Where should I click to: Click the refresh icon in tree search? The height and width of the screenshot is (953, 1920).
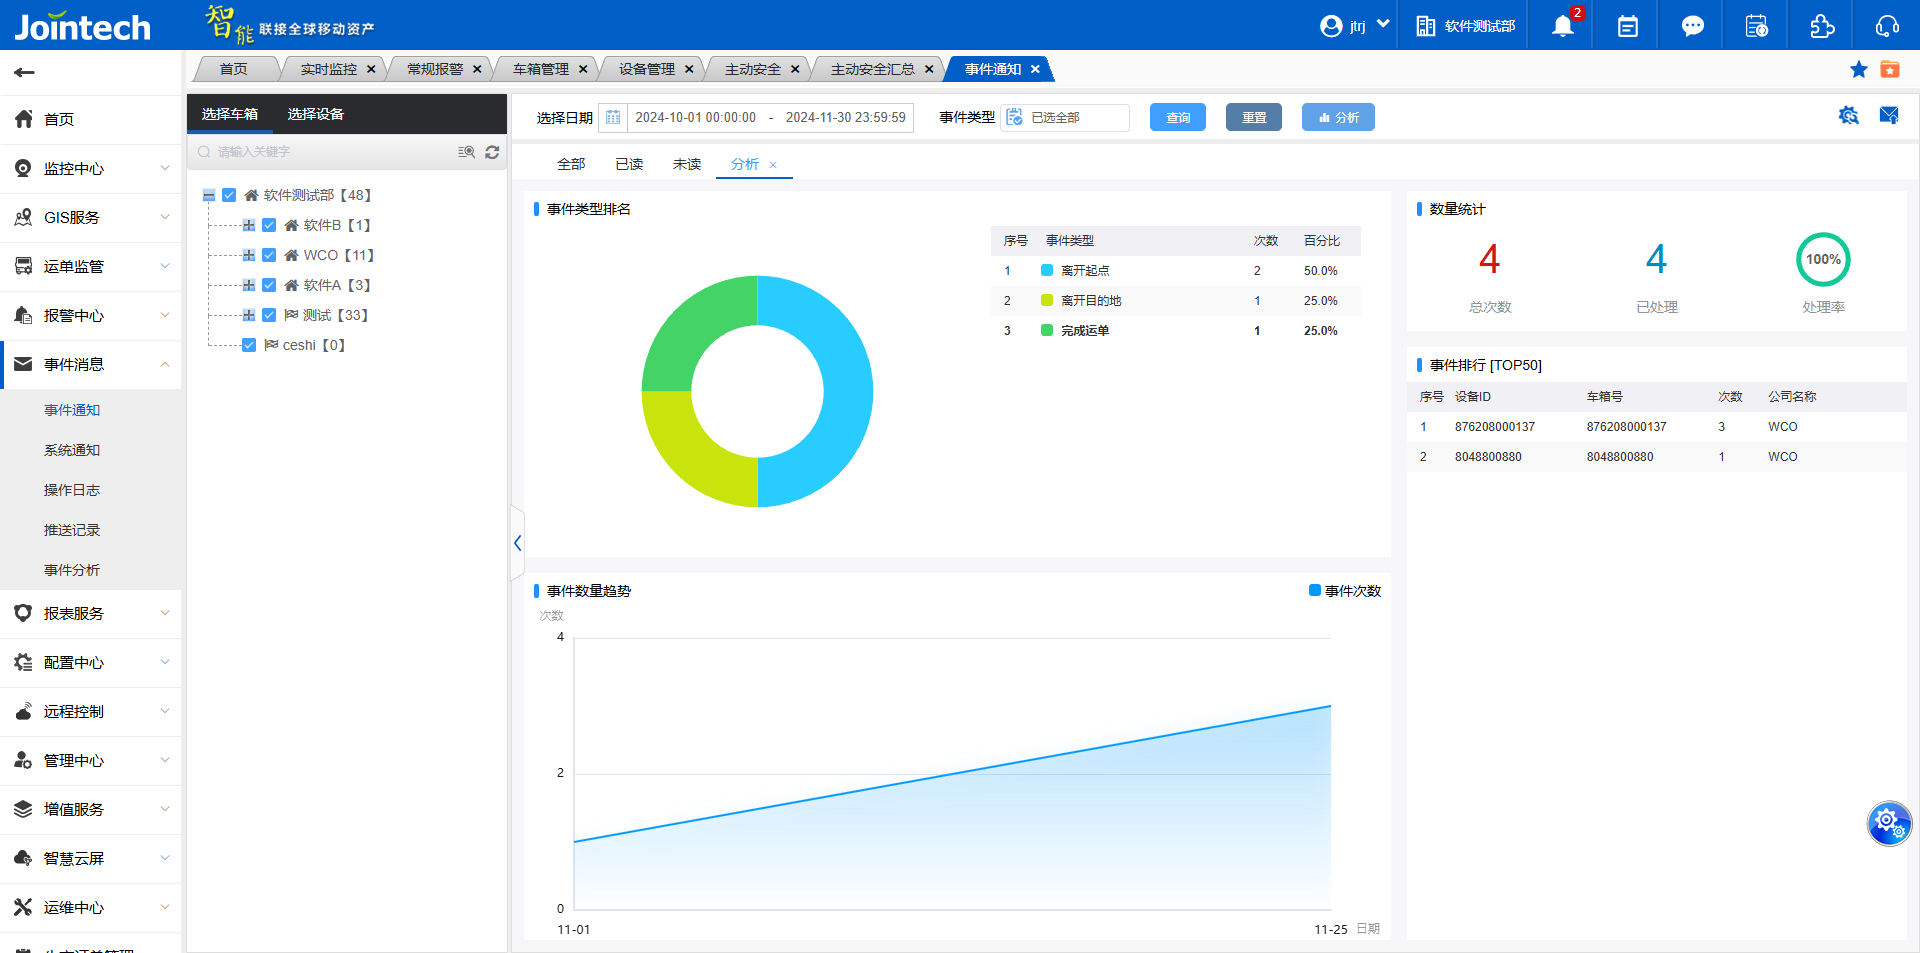click(492, 152)
